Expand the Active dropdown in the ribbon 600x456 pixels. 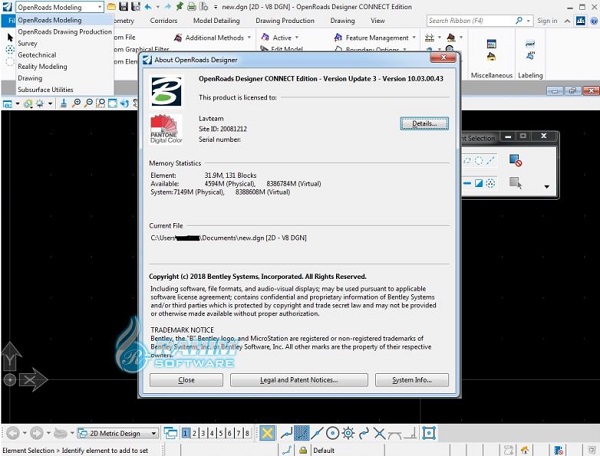click(297, 37)
